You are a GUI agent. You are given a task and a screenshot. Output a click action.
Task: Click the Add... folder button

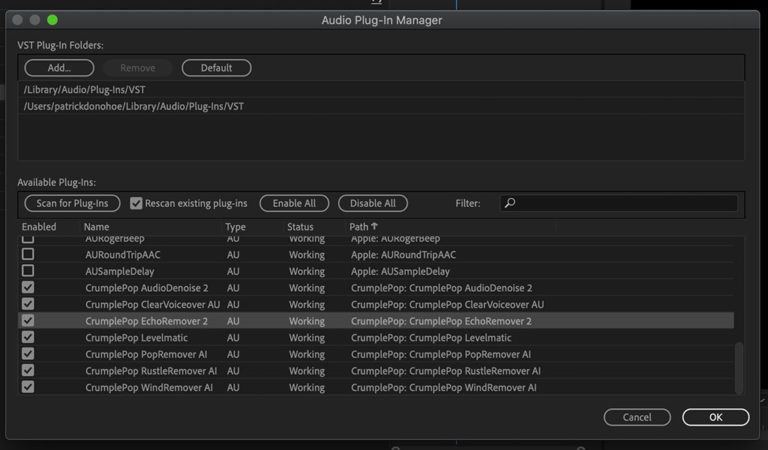[x=59, y=68]
